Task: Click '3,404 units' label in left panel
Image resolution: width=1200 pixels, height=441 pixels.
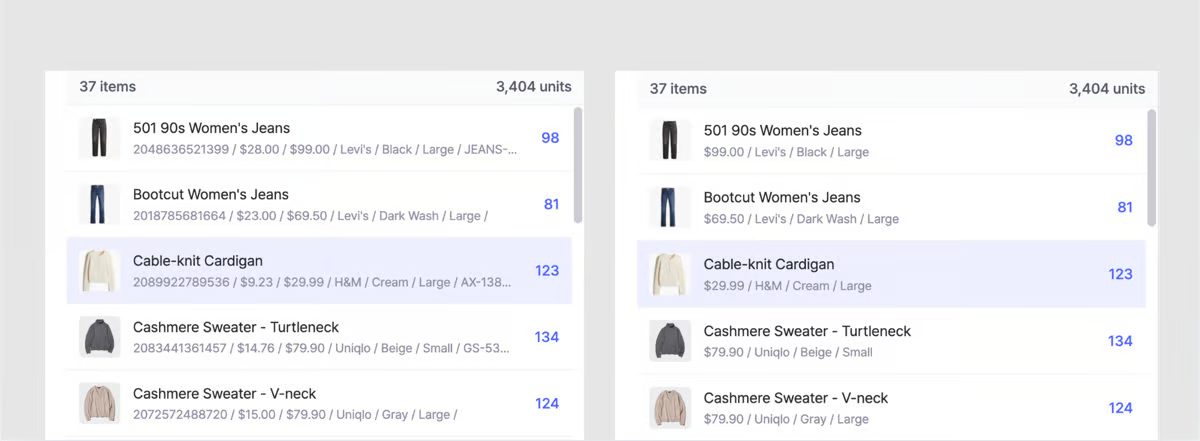Action: point(534,87)
